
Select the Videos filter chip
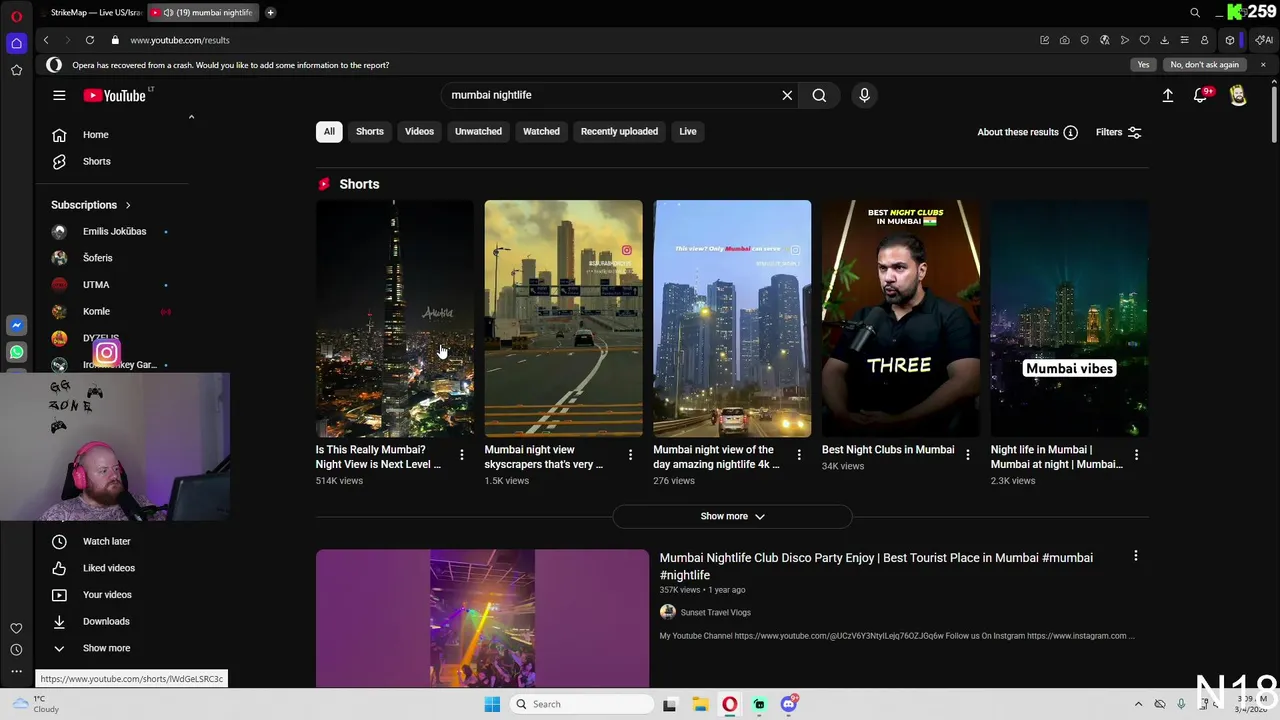tap(419, 131)
